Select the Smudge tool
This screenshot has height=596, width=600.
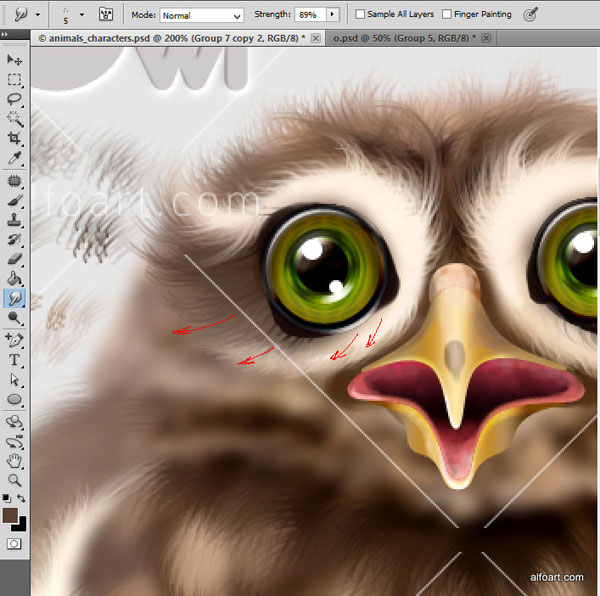click(x=15, y=298)
